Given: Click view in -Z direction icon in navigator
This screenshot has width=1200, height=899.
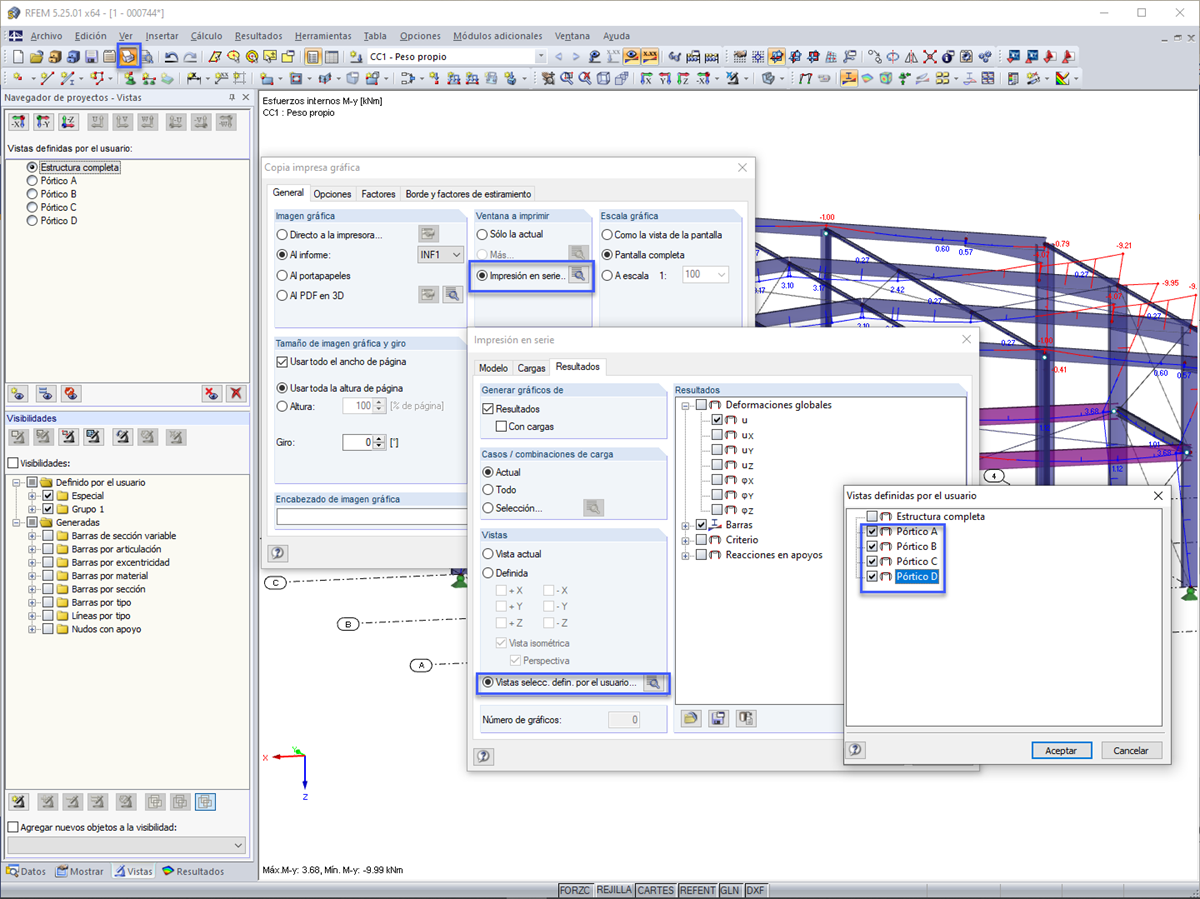Looking at the screenshot, I should pyautogui.click(x=68, y=122).
